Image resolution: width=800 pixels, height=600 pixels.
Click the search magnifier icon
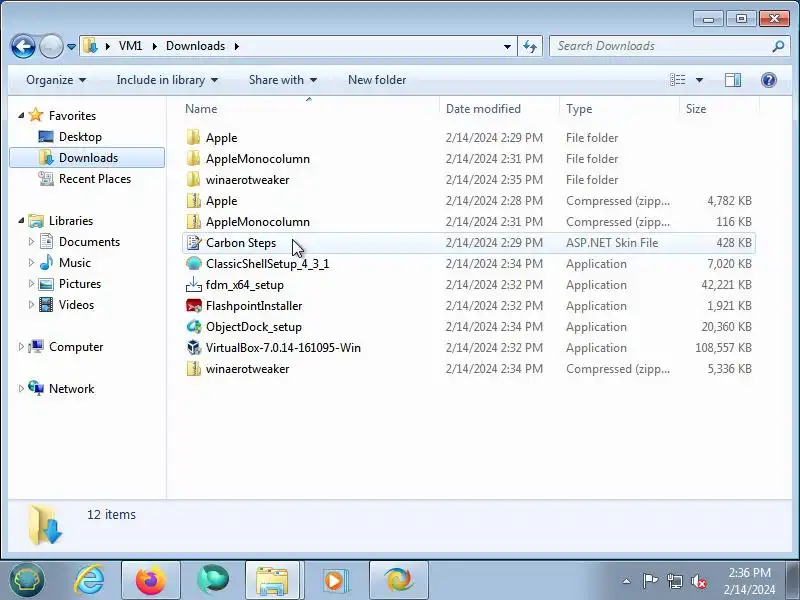[778, 46]
